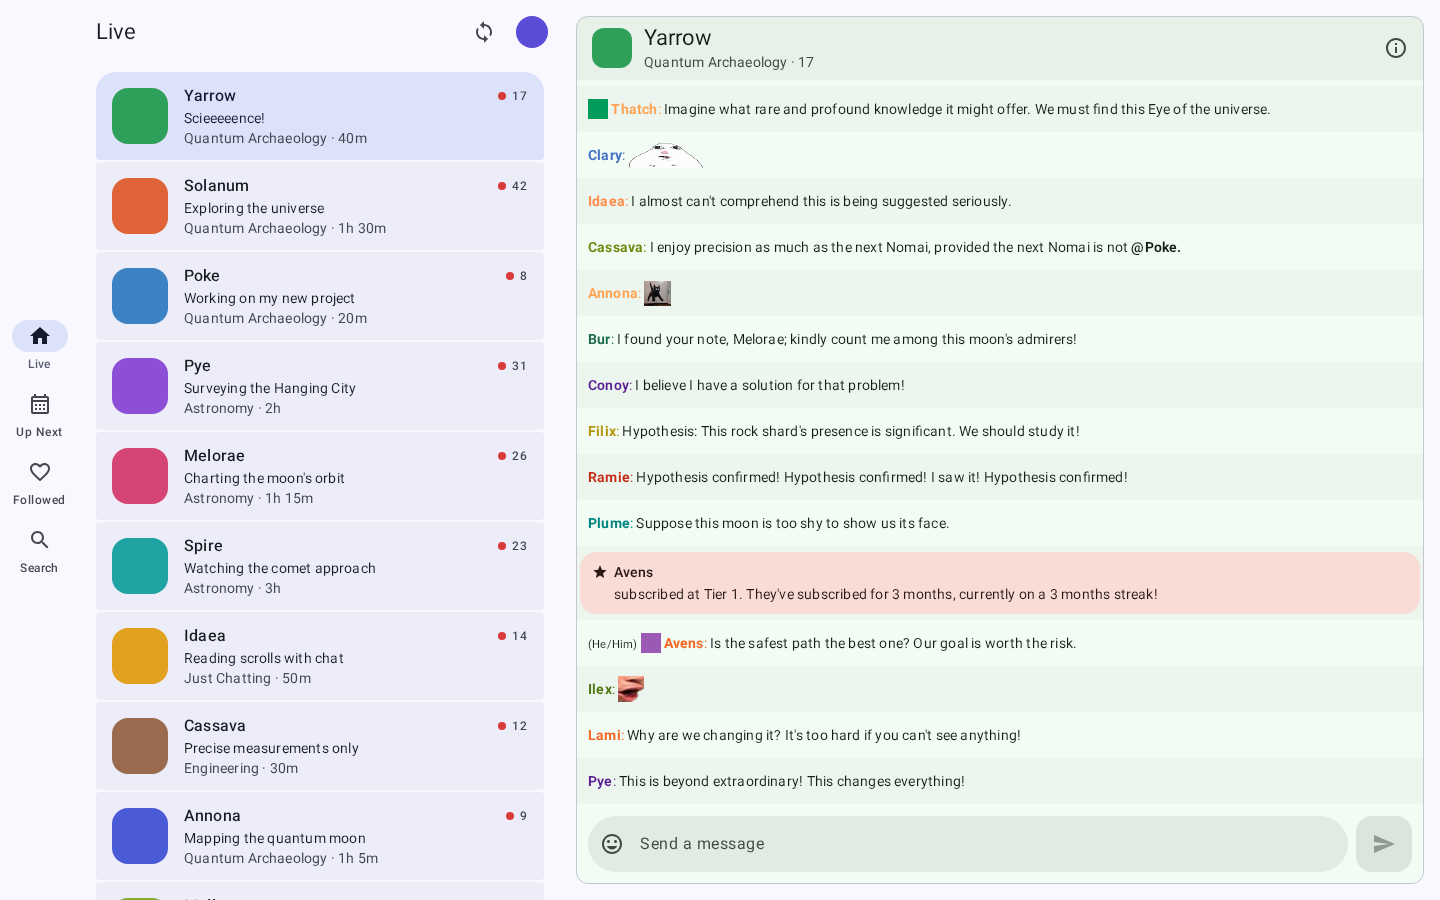Image resolution: width=1440 pixels, height=900 pixels.
Task: Open 'Precise measurements only' stream
Action: point(320,746)
